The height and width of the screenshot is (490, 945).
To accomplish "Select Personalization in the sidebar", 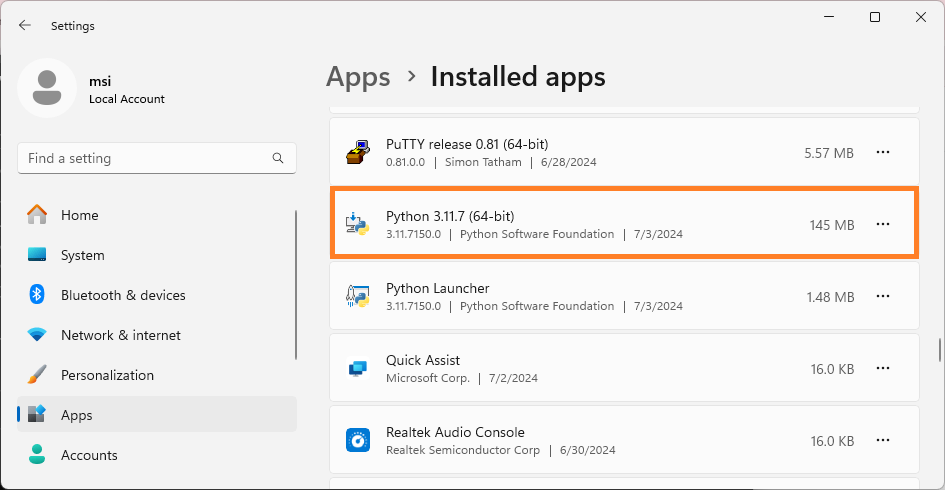I will [x=107, y=375].
